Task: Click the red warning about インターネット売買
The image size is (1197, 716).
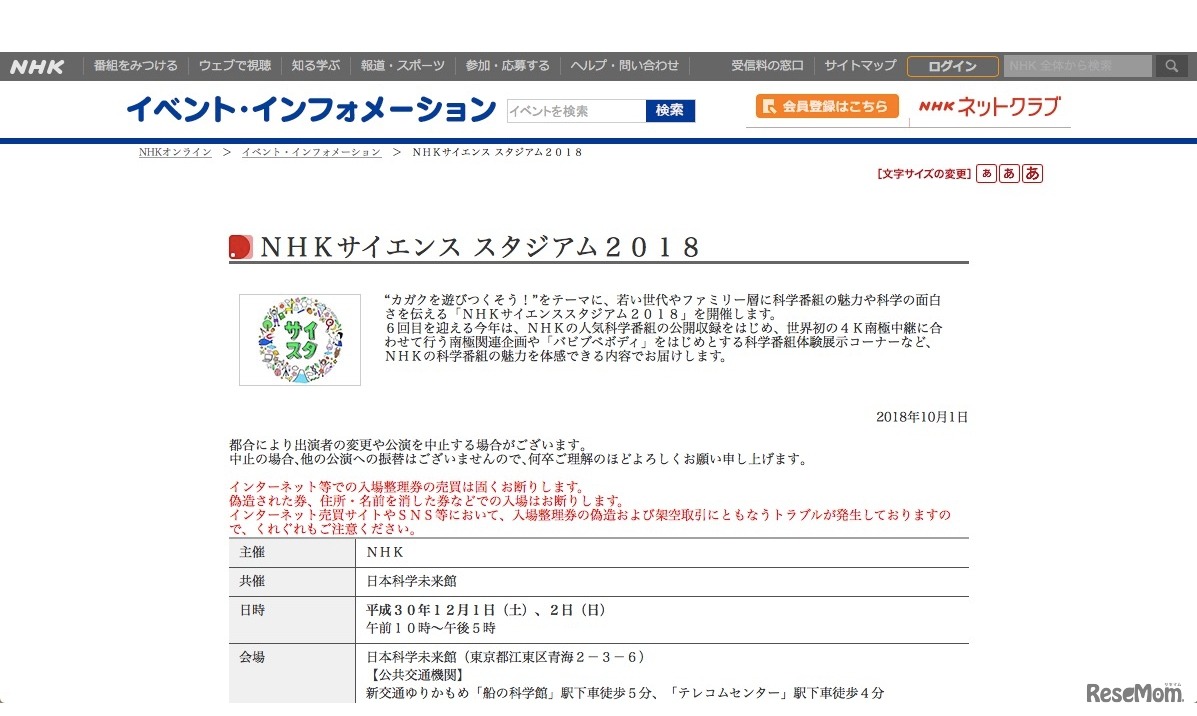Action: coord(590,521)
